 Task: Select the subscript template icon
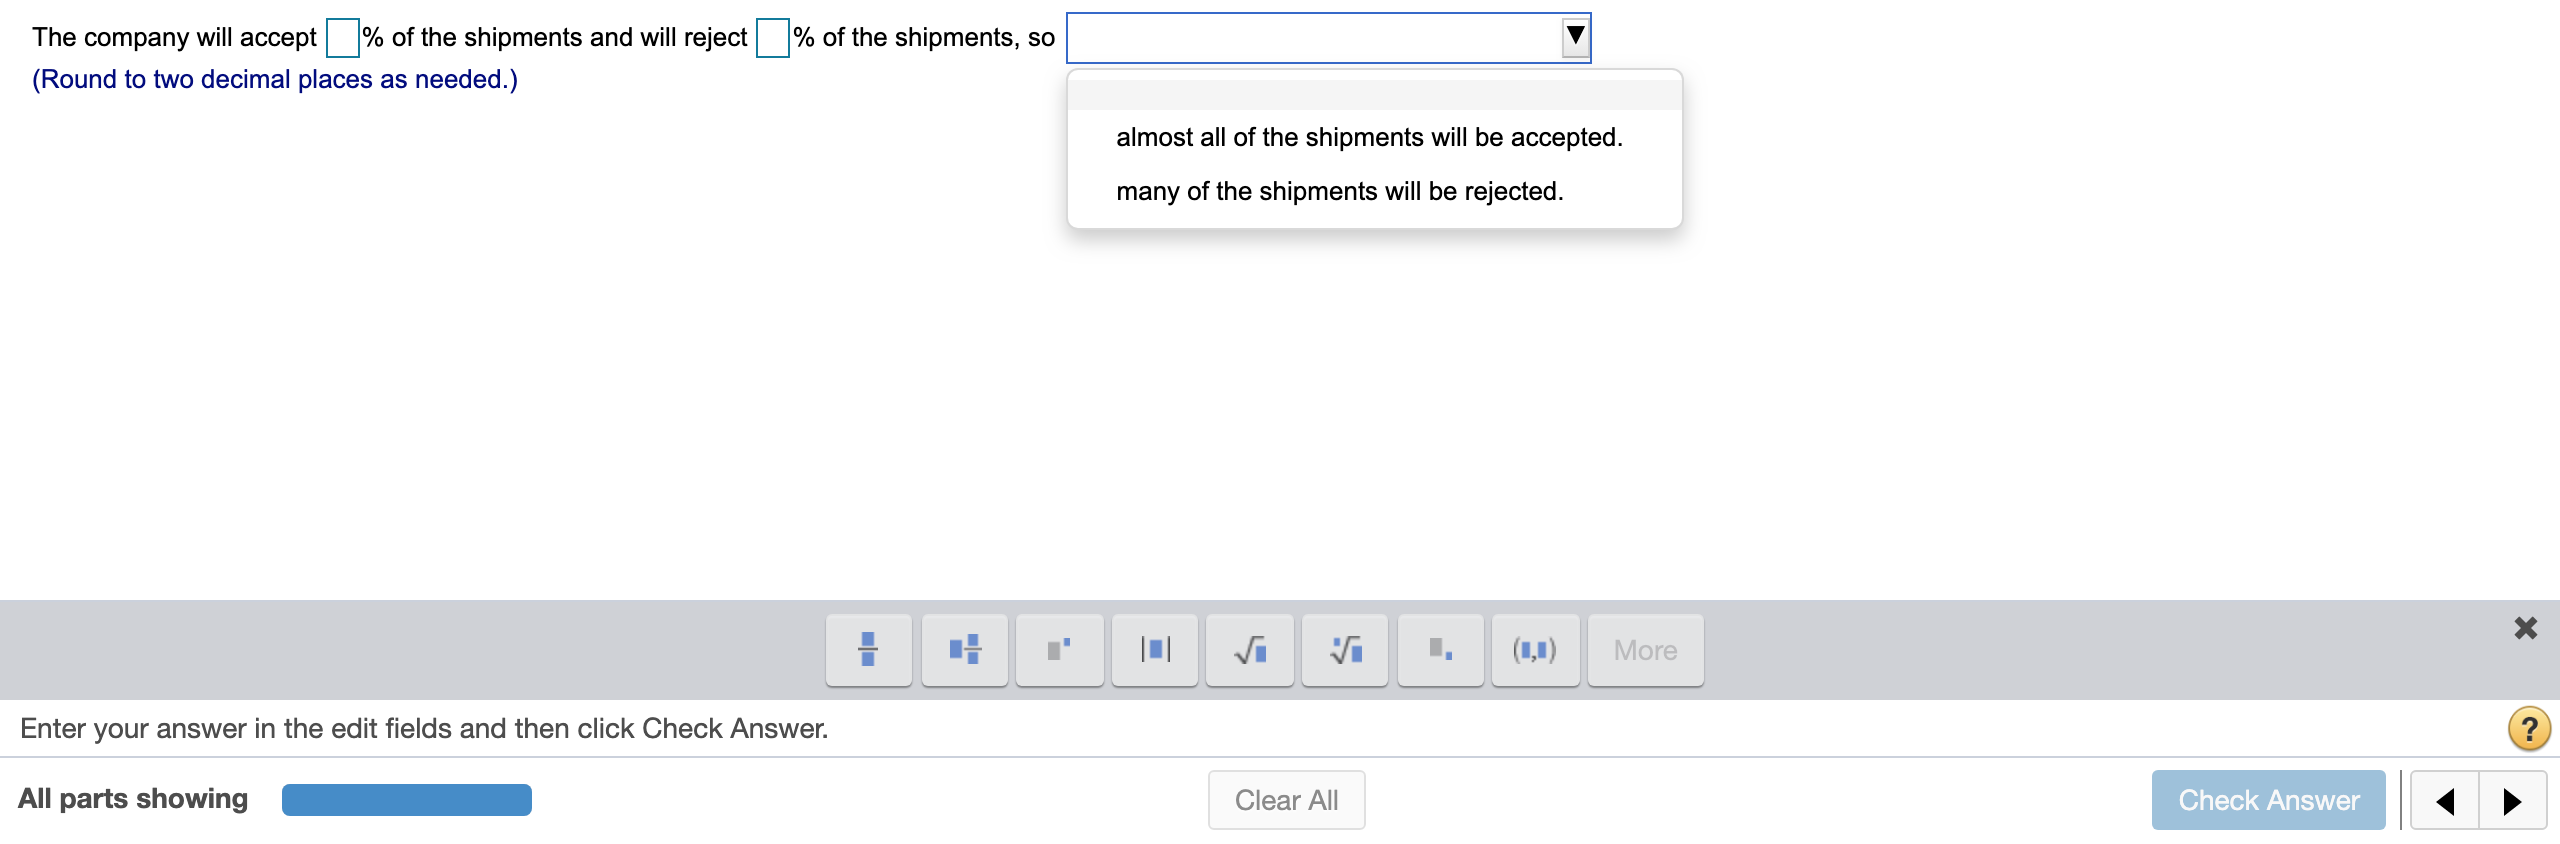1440,650
